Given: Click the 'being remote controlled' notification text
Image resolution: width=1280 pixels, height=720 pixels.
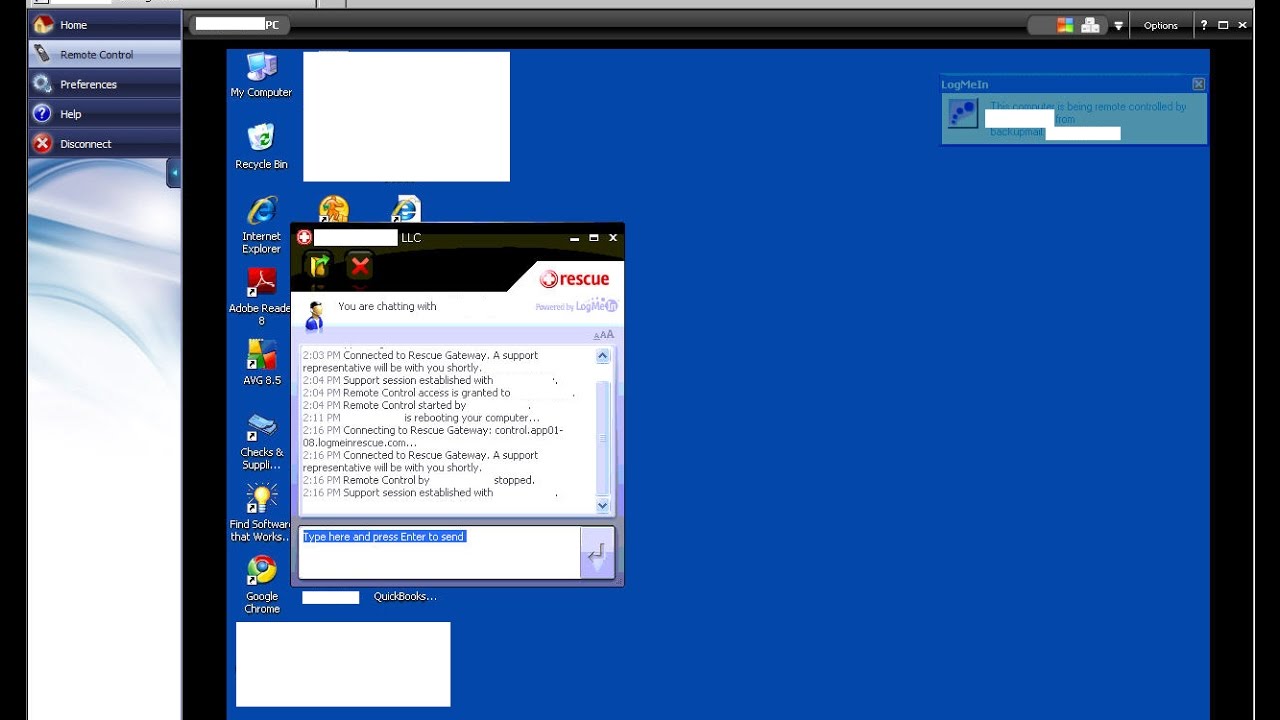Looking at the screenshot, I should pos(1088,106).
